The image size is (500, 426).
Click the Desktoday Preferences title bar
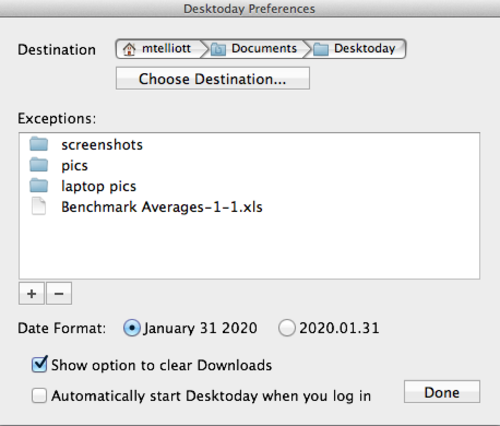[249, 9]
